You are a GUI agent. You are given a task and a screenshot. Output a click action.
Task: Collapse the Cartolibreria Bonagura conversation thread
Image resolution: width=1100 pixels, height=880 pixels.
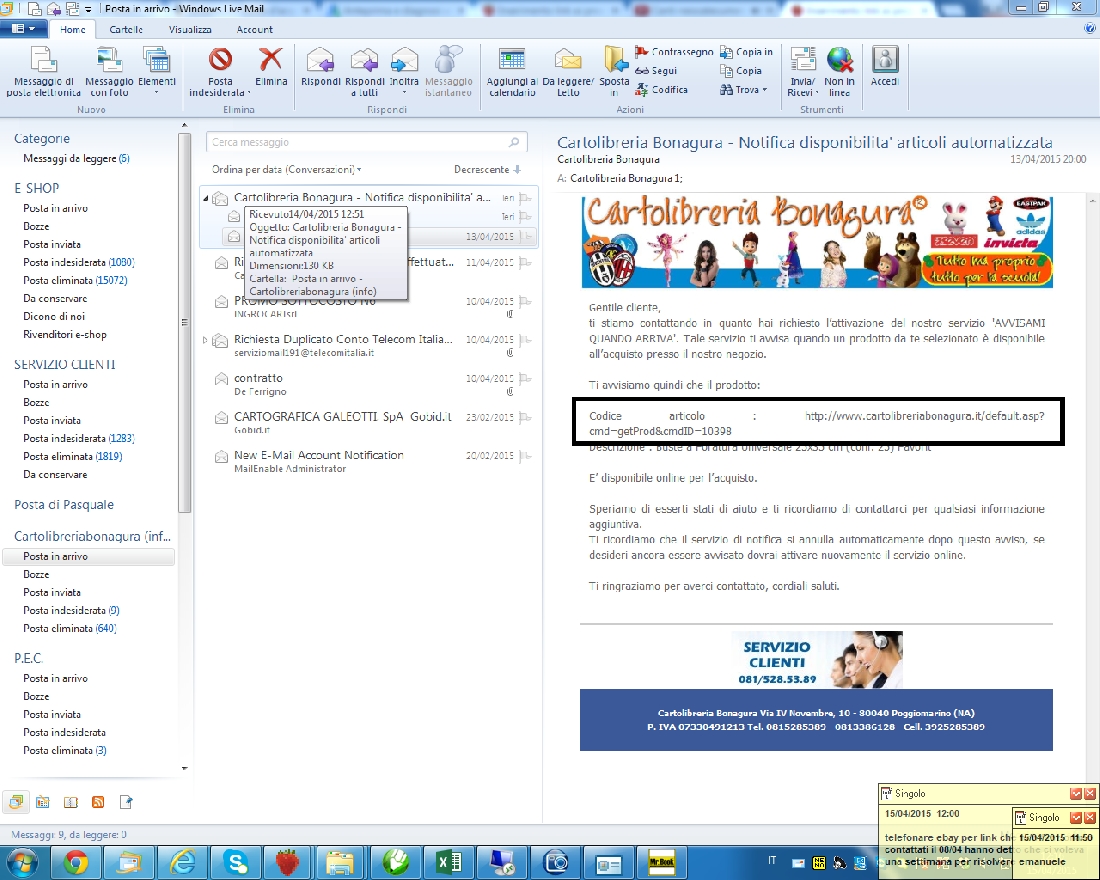[206, 199]
